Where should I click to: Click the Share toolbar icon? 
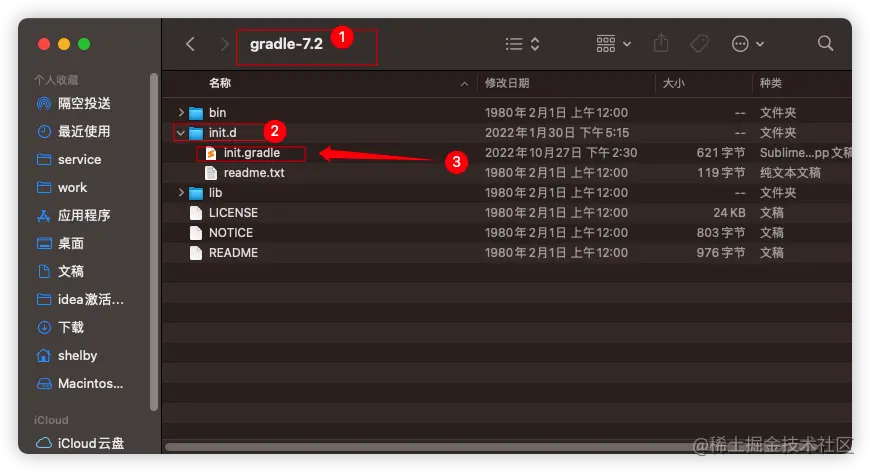pyautogui.click(x=661, y=43)
